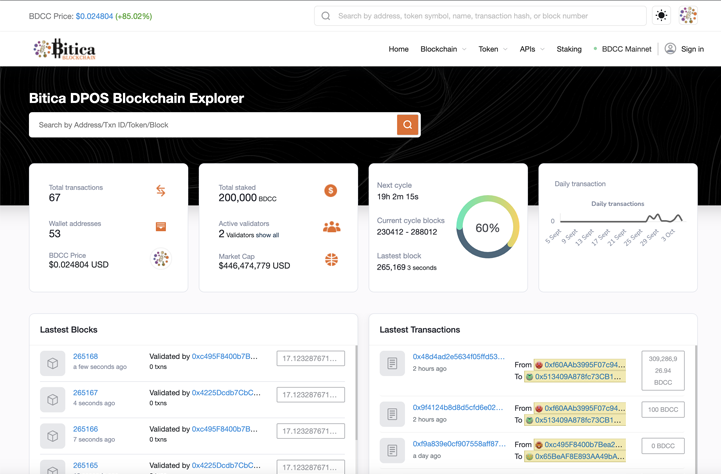Viewport: 721px width, 474px height.
Task: Click reward box 17.123287671 for block 265168
Action: [x=310, y=358]
